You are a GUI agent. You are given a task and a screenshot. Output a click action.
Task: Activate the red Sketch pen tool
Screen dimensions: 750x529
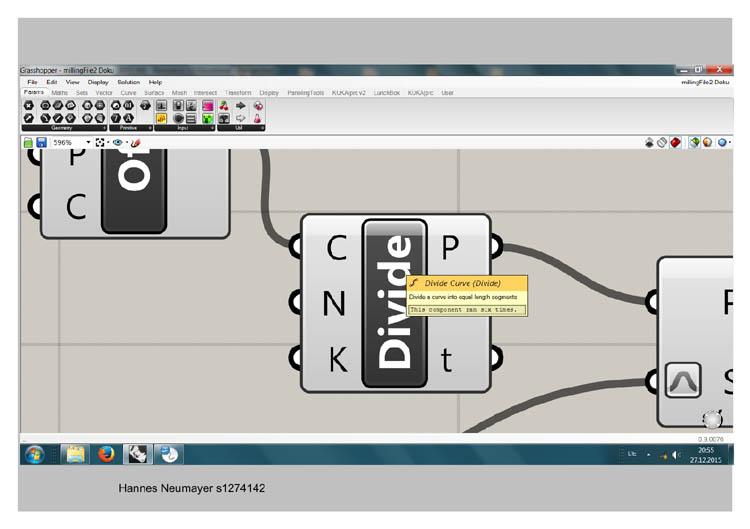(x=136, y=143)
